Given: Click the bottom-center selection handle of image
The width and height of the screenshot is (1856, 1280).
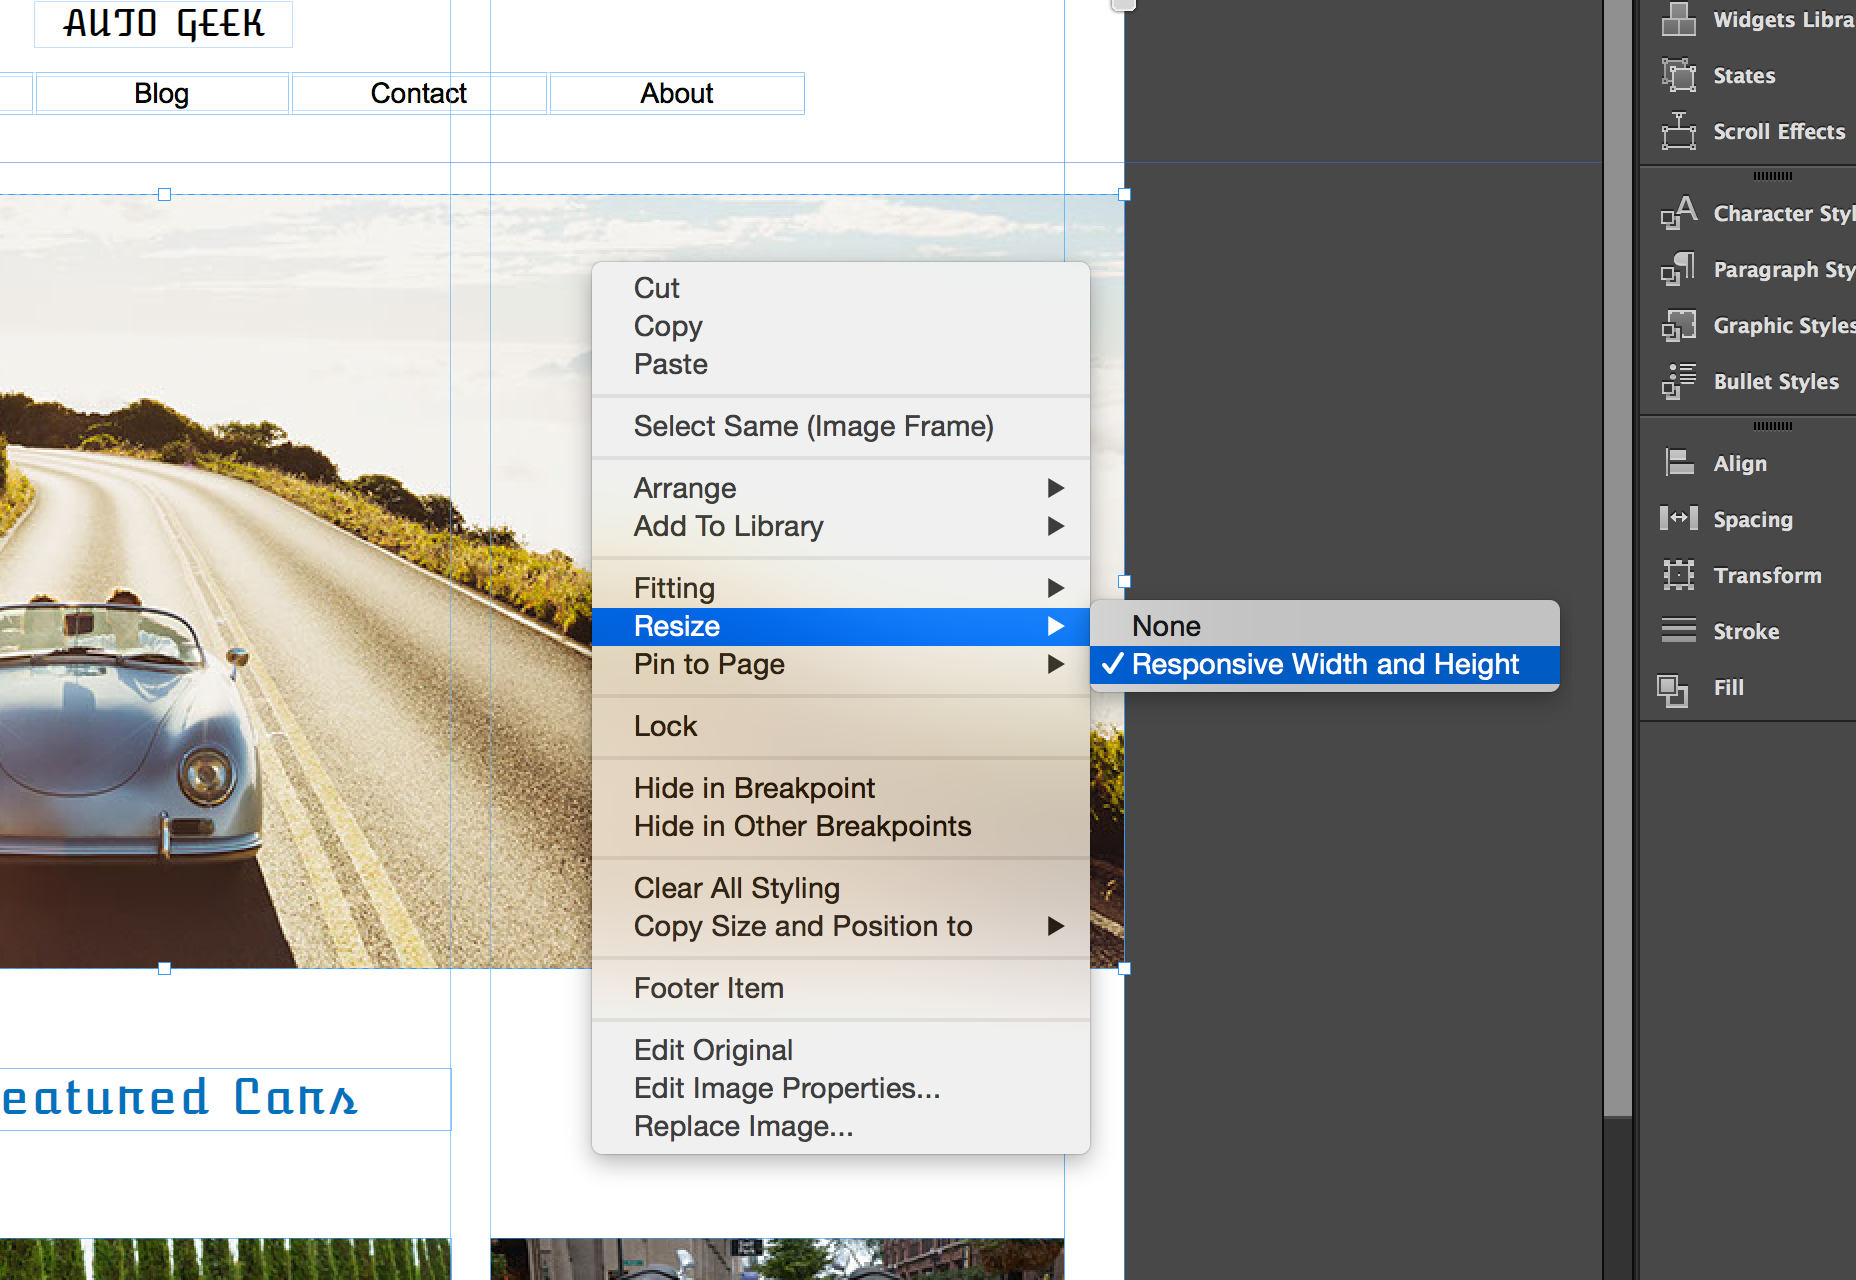Looking at the screenshot, I should pos(164,968).
